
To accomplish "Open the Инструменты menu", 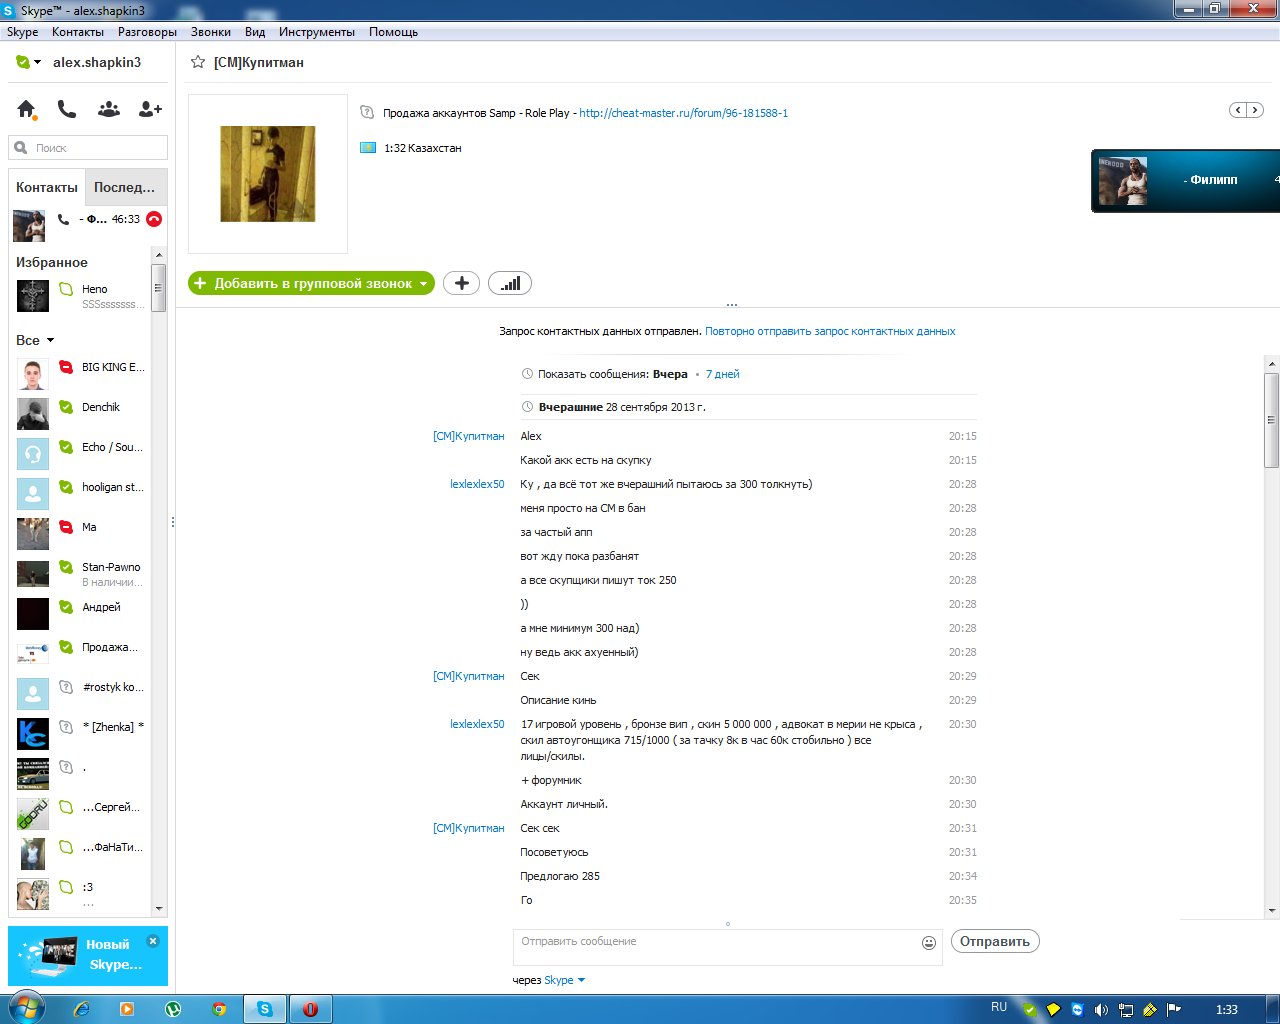I will (x=317, y=32).
